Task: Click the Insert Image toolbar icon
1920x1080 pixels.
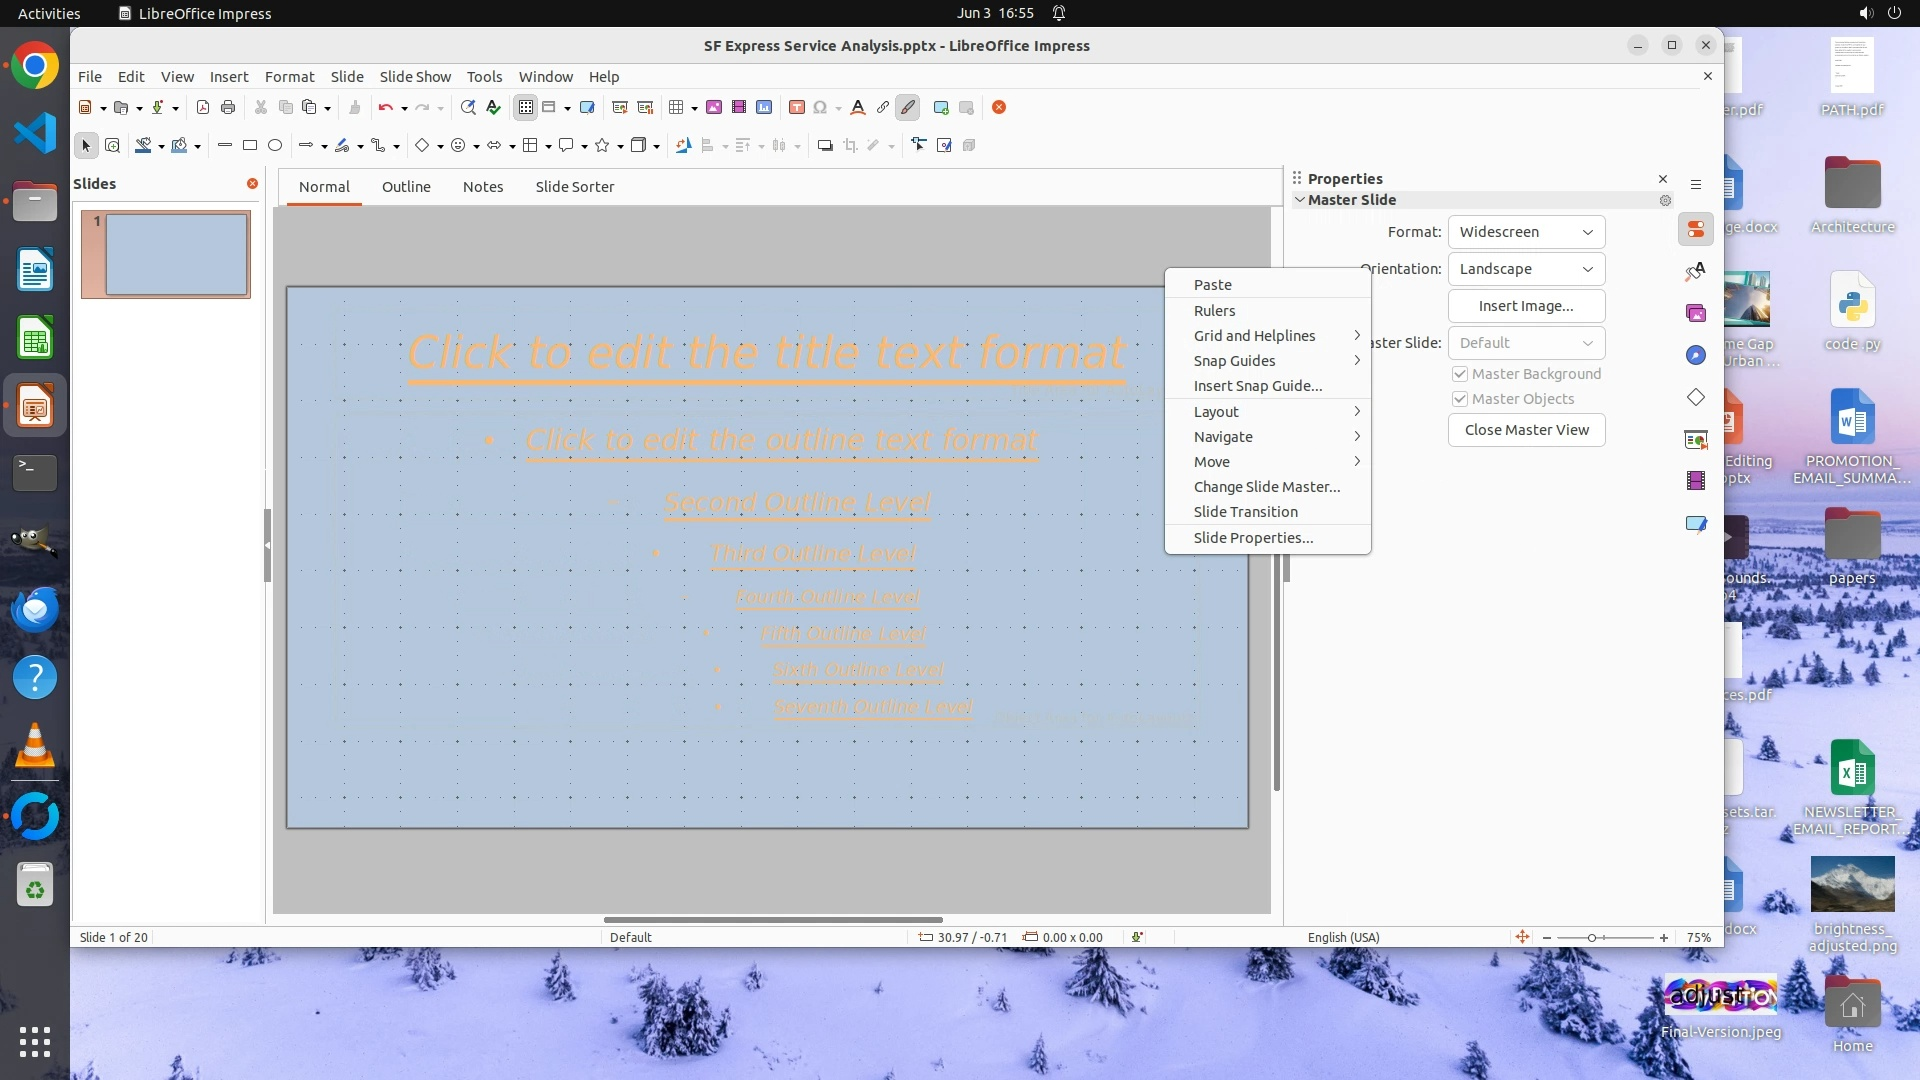Action: tap(714, 108)
